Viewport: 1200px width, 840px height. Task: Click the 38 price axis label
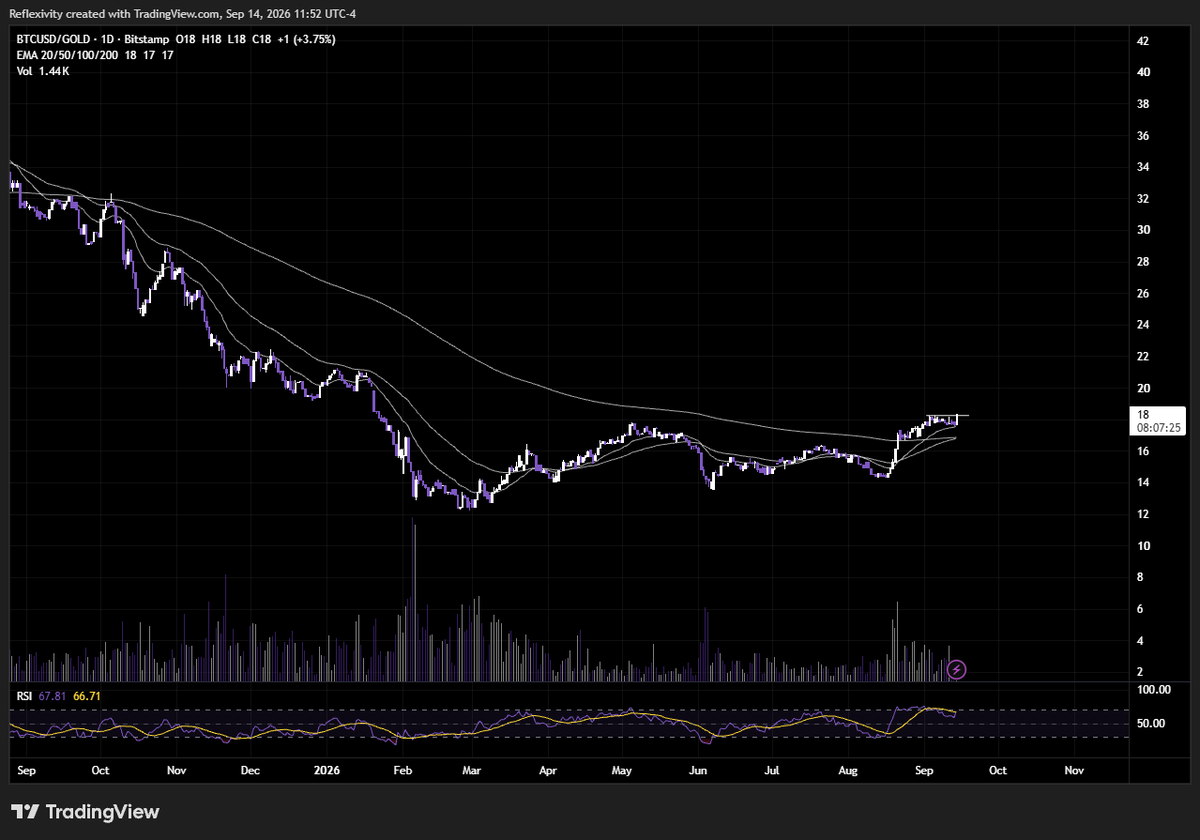click(x=1142, y=104)
